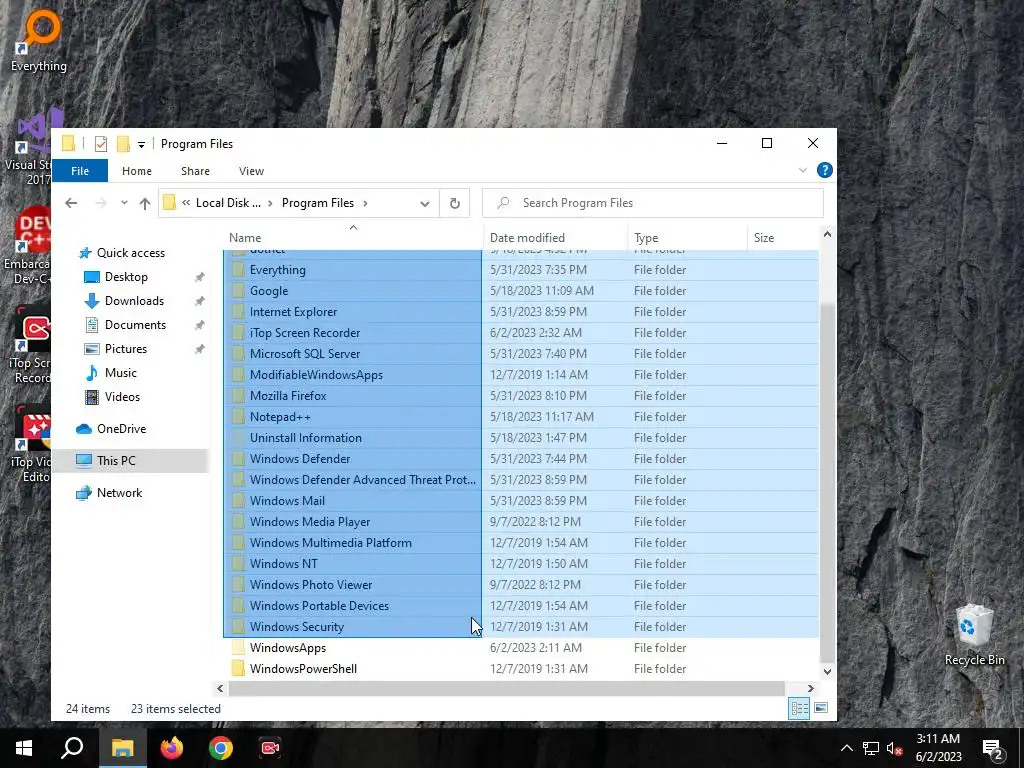Click Local Disk in the address breadcrumb
The height and width of the screenshot is (768, 1024).
tap(228, 203)
